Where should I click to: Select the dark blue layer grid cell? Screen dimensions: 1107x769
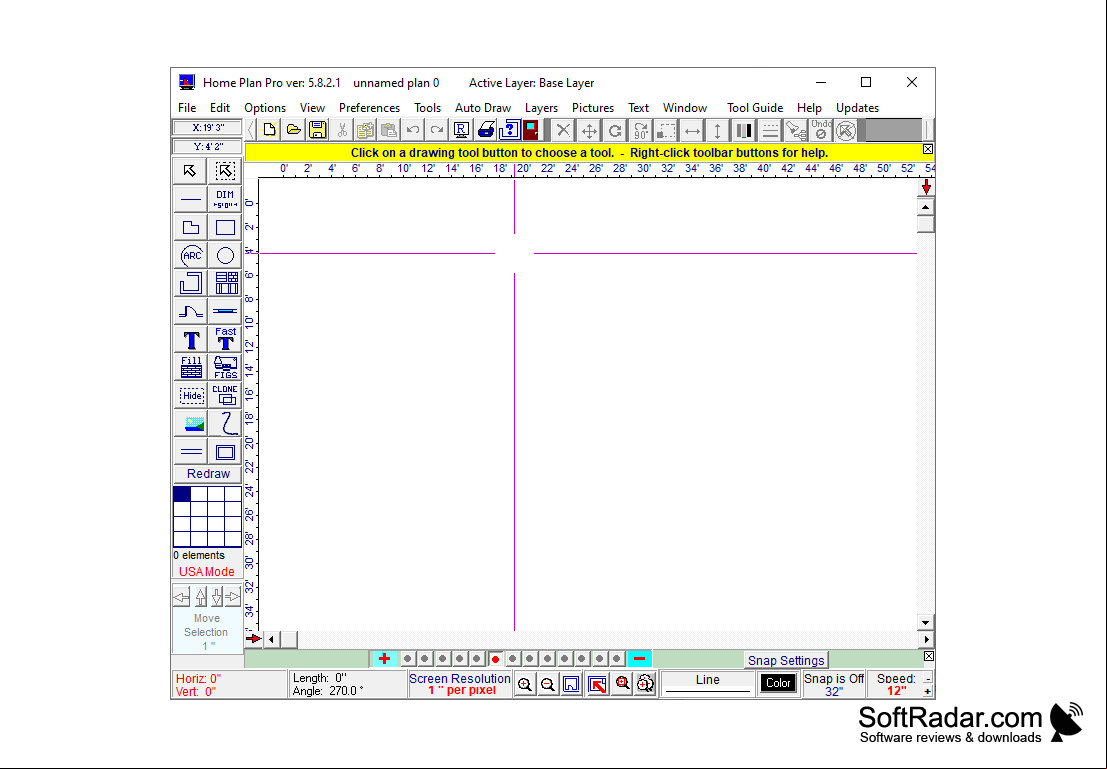181,494
